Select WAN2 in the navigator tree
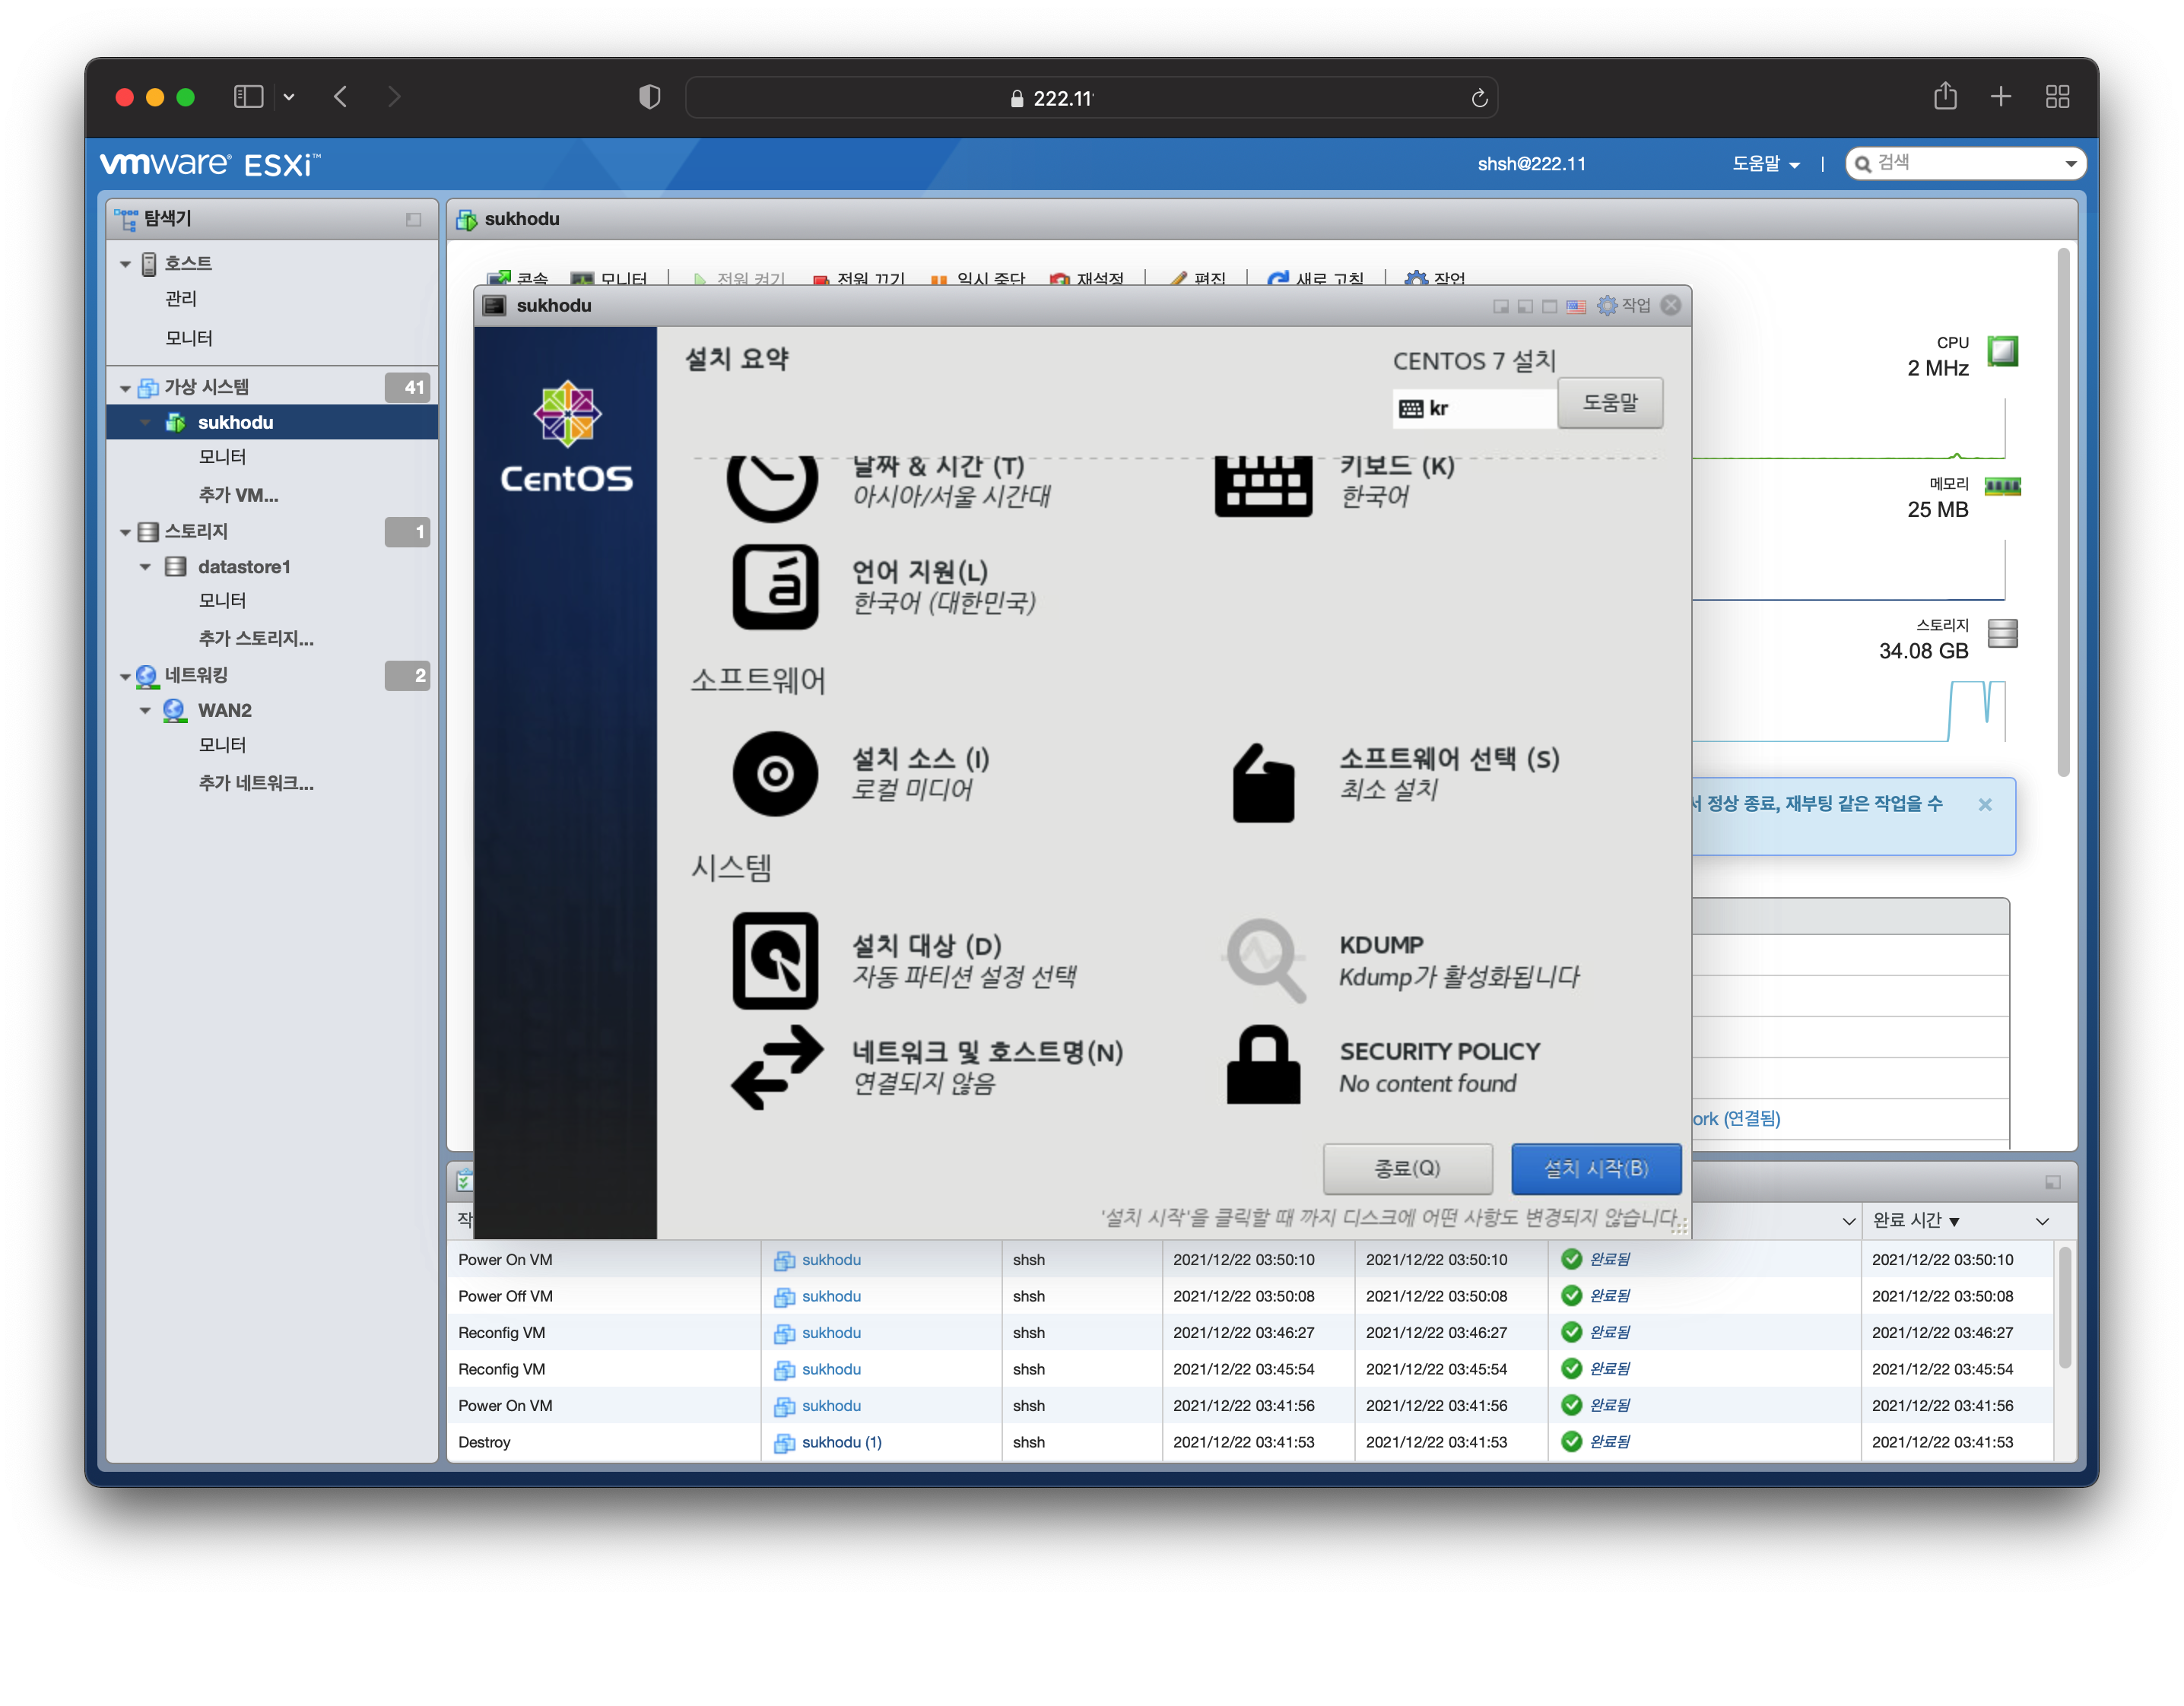Screen dimensions: 2184x1706 pyautogui.click(x=224, y=710)
